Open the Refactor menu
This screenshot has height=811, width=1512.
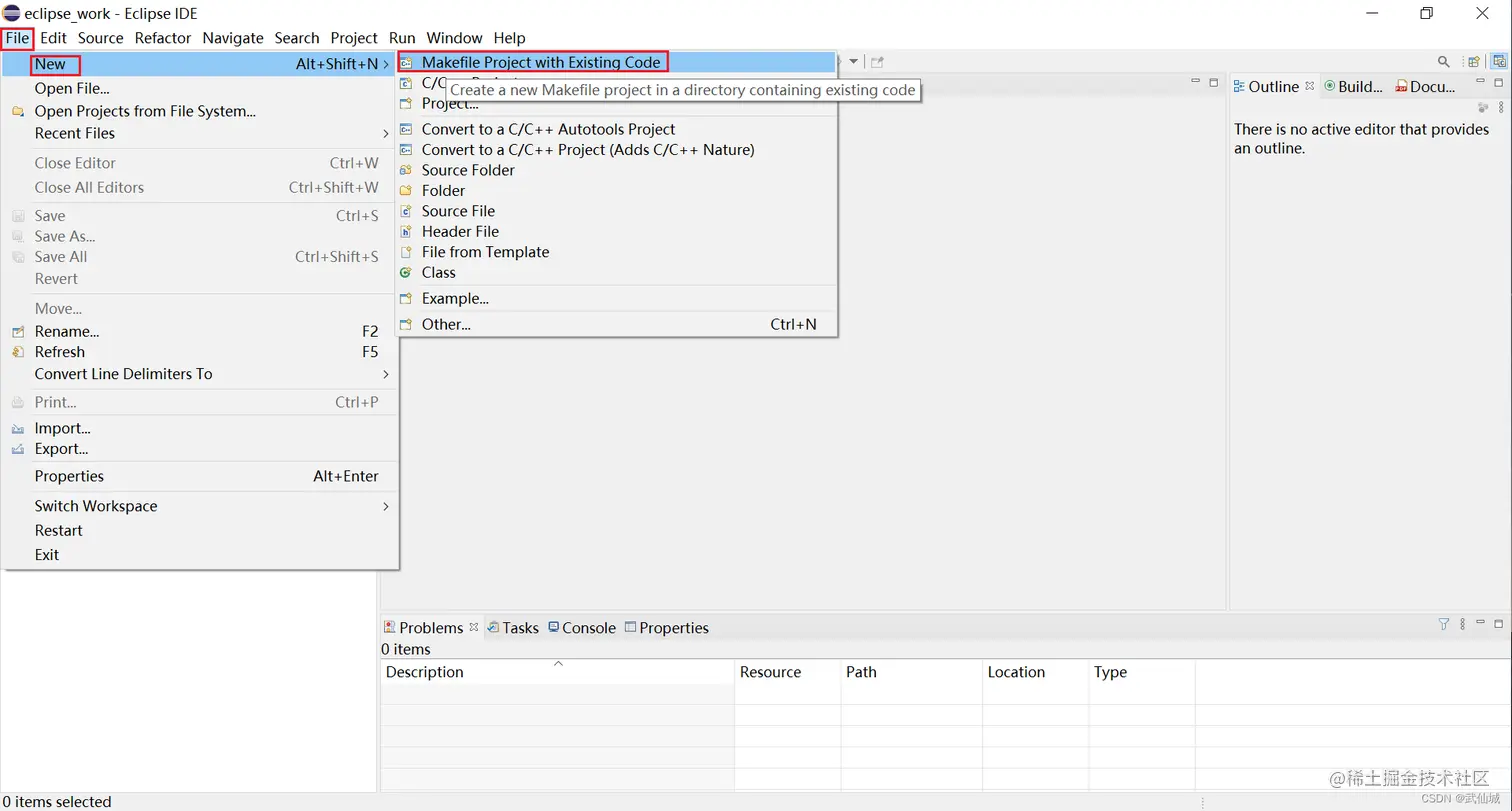point(163,38)
